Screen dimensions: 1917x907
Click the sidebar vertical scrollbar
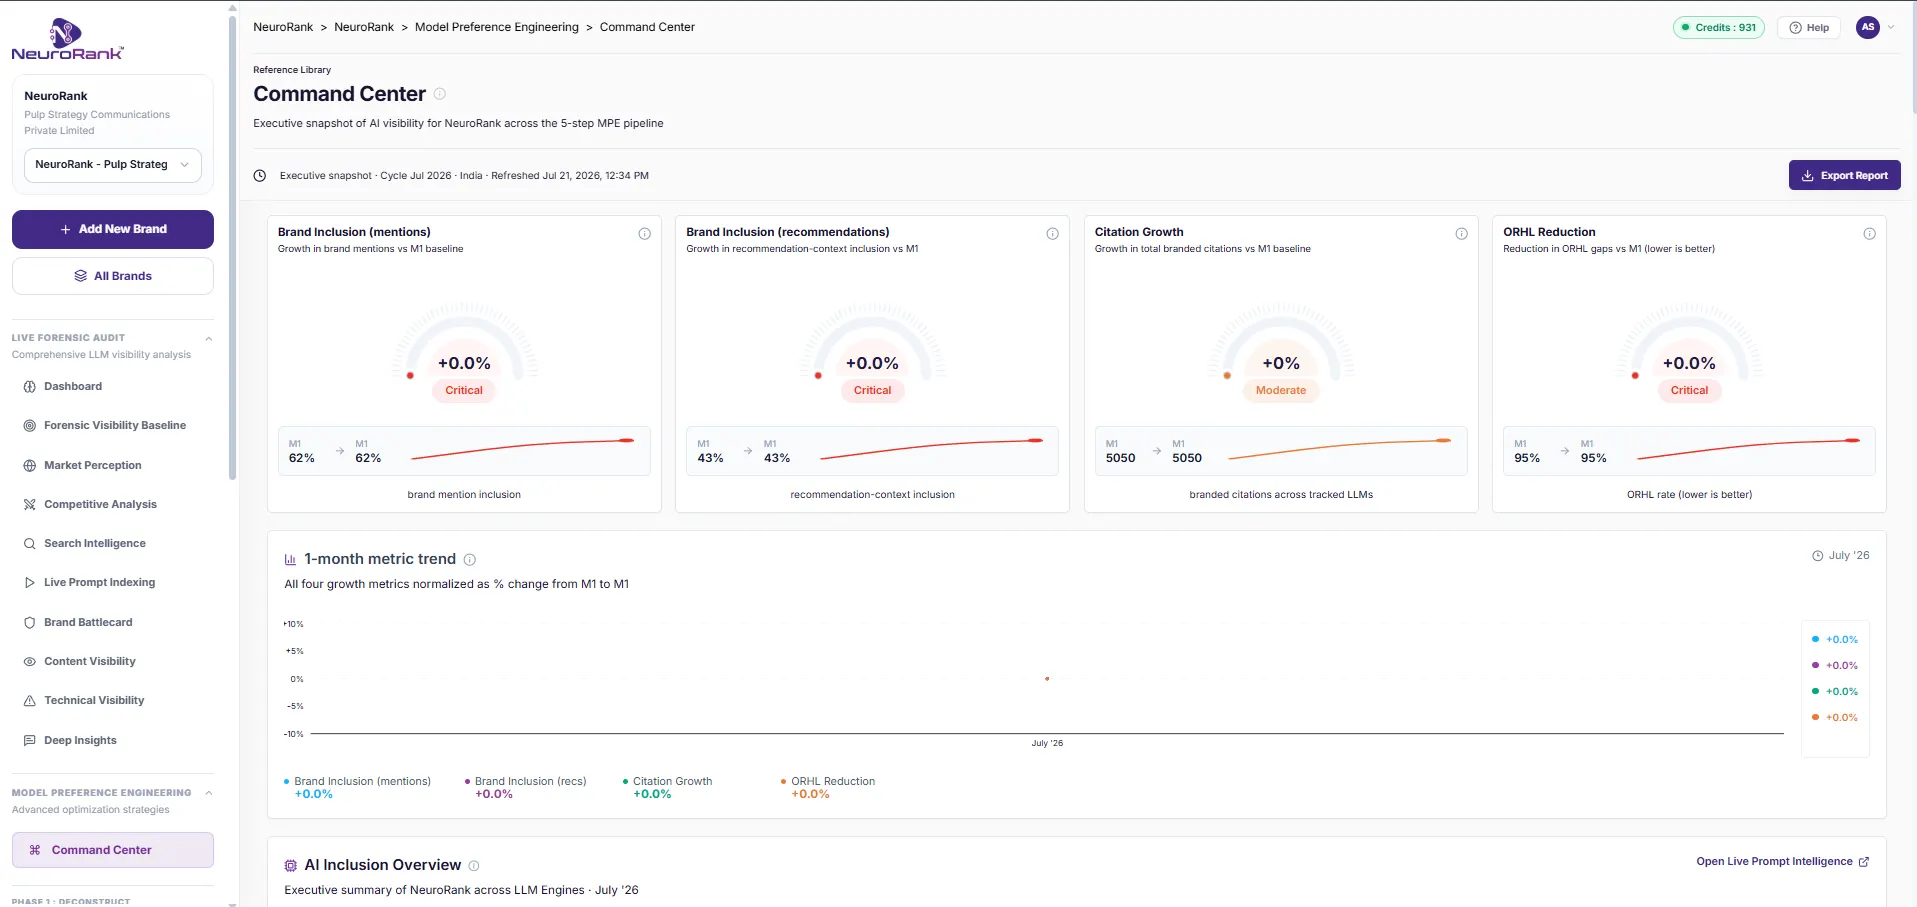point(233,250)
